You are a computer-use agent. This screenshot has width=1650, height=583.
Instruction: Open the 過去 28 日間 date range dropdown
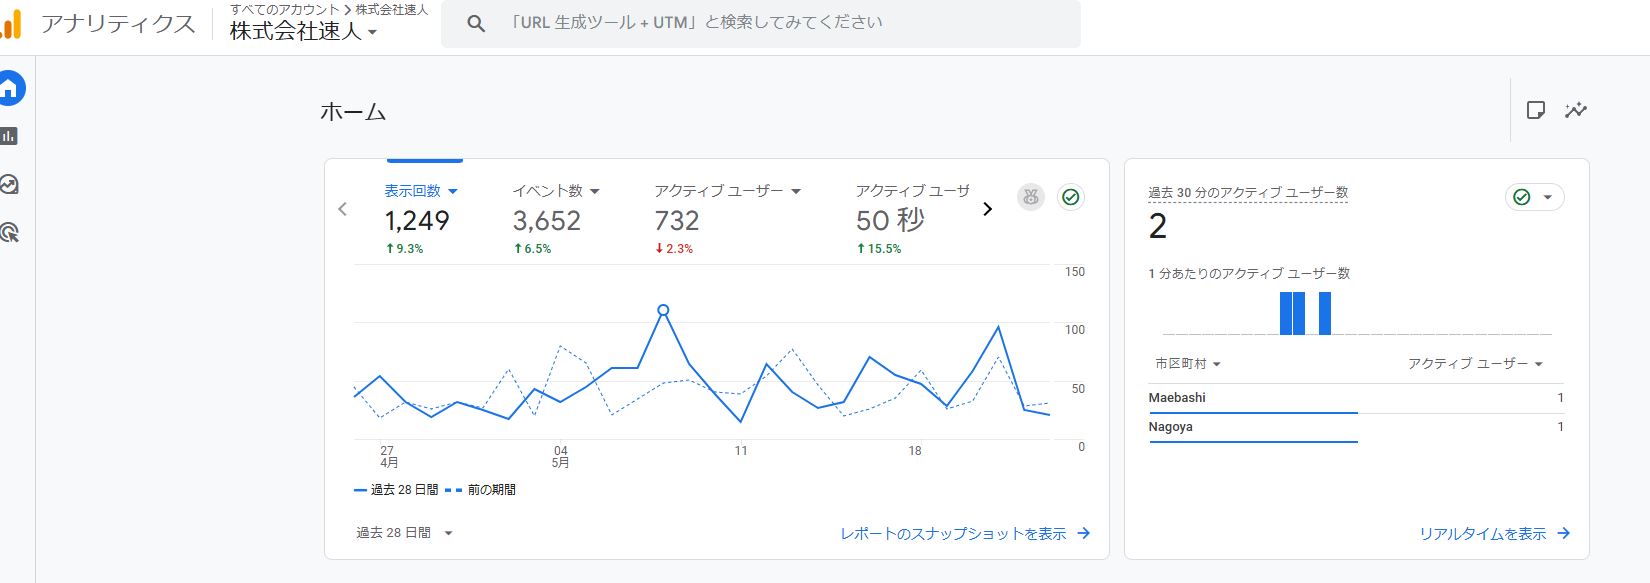(x=405, y=533)
